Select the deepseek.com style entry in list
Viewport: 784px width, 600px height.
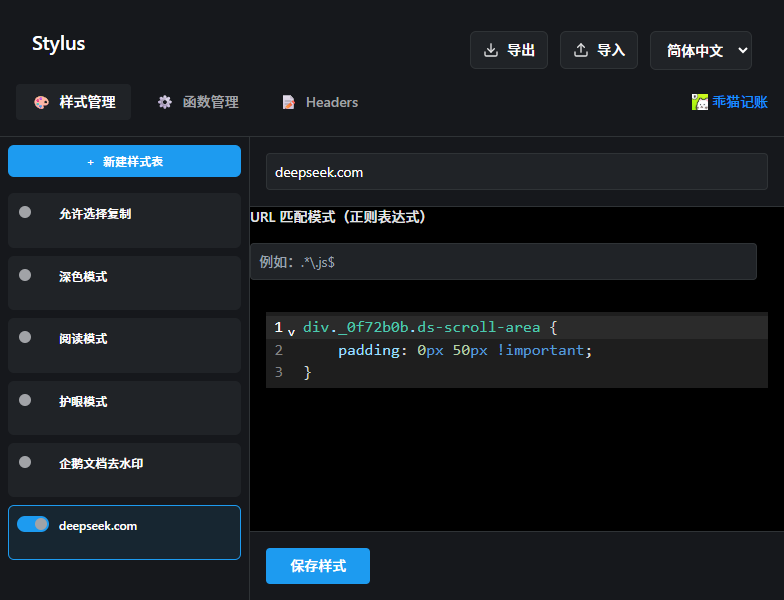tap(124, 532)
